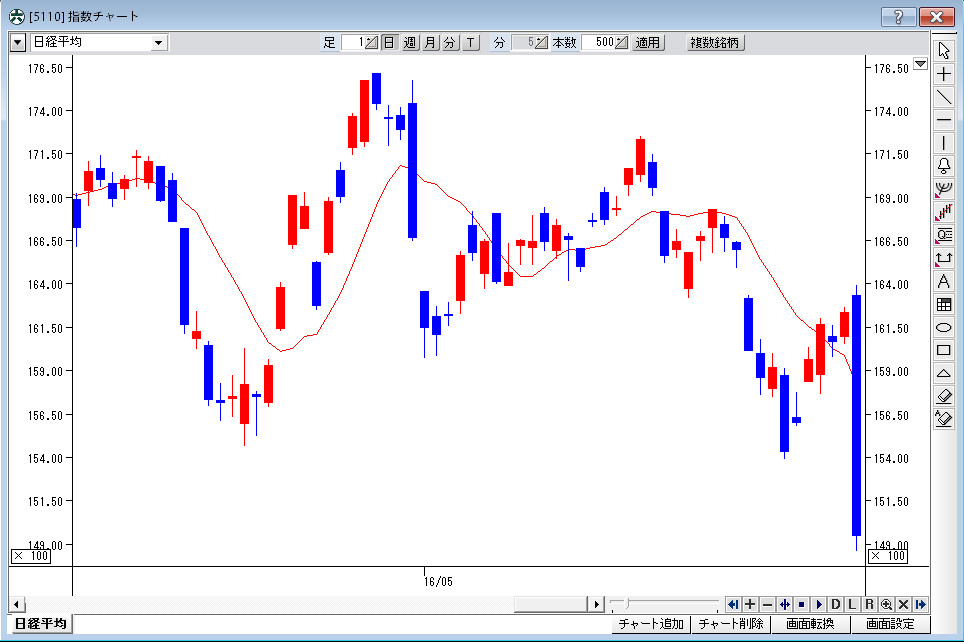Select the crosshair cursor tool
The image size is (964, 642).
coord(944,74)
